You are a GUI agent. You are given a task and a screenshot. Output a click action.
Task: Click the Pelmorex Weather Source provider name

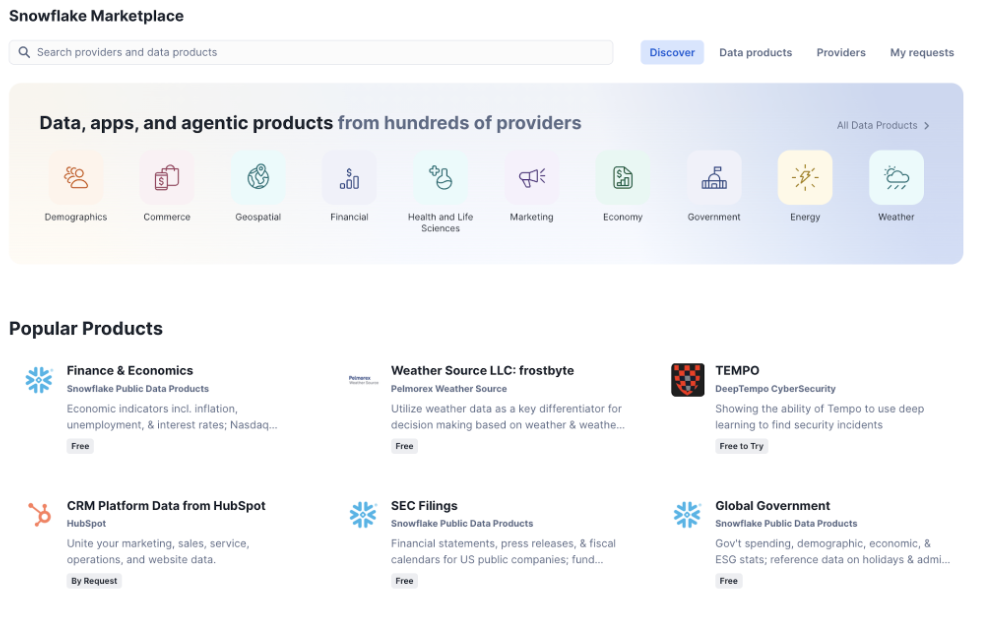(448, 389)
